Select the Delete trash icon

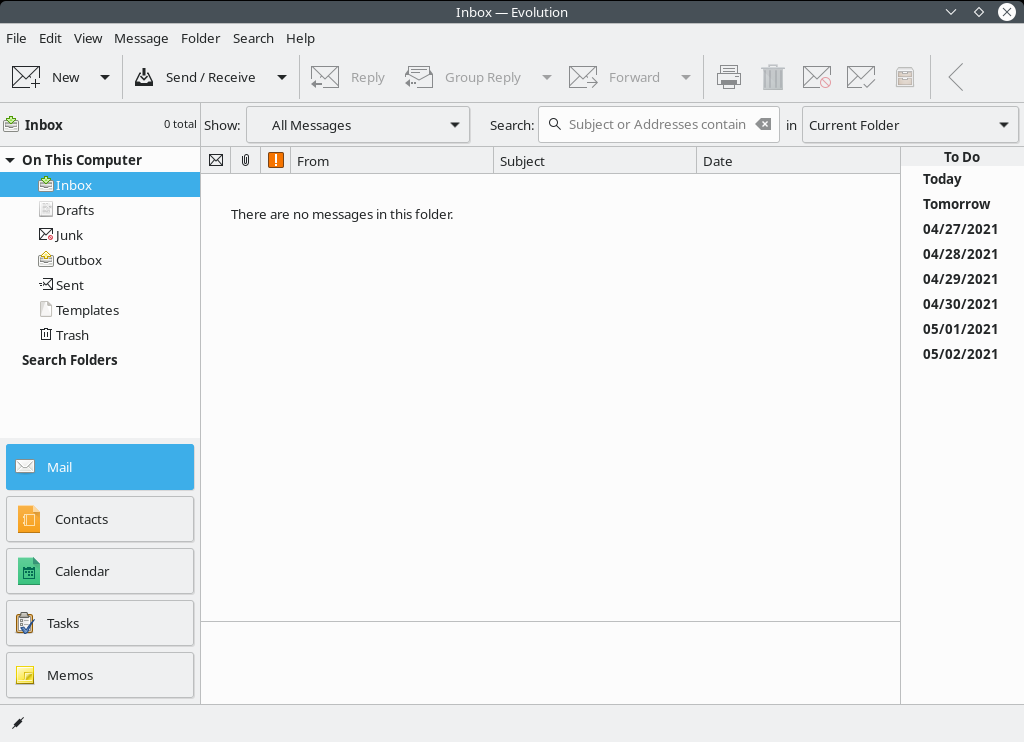[771, 76]
